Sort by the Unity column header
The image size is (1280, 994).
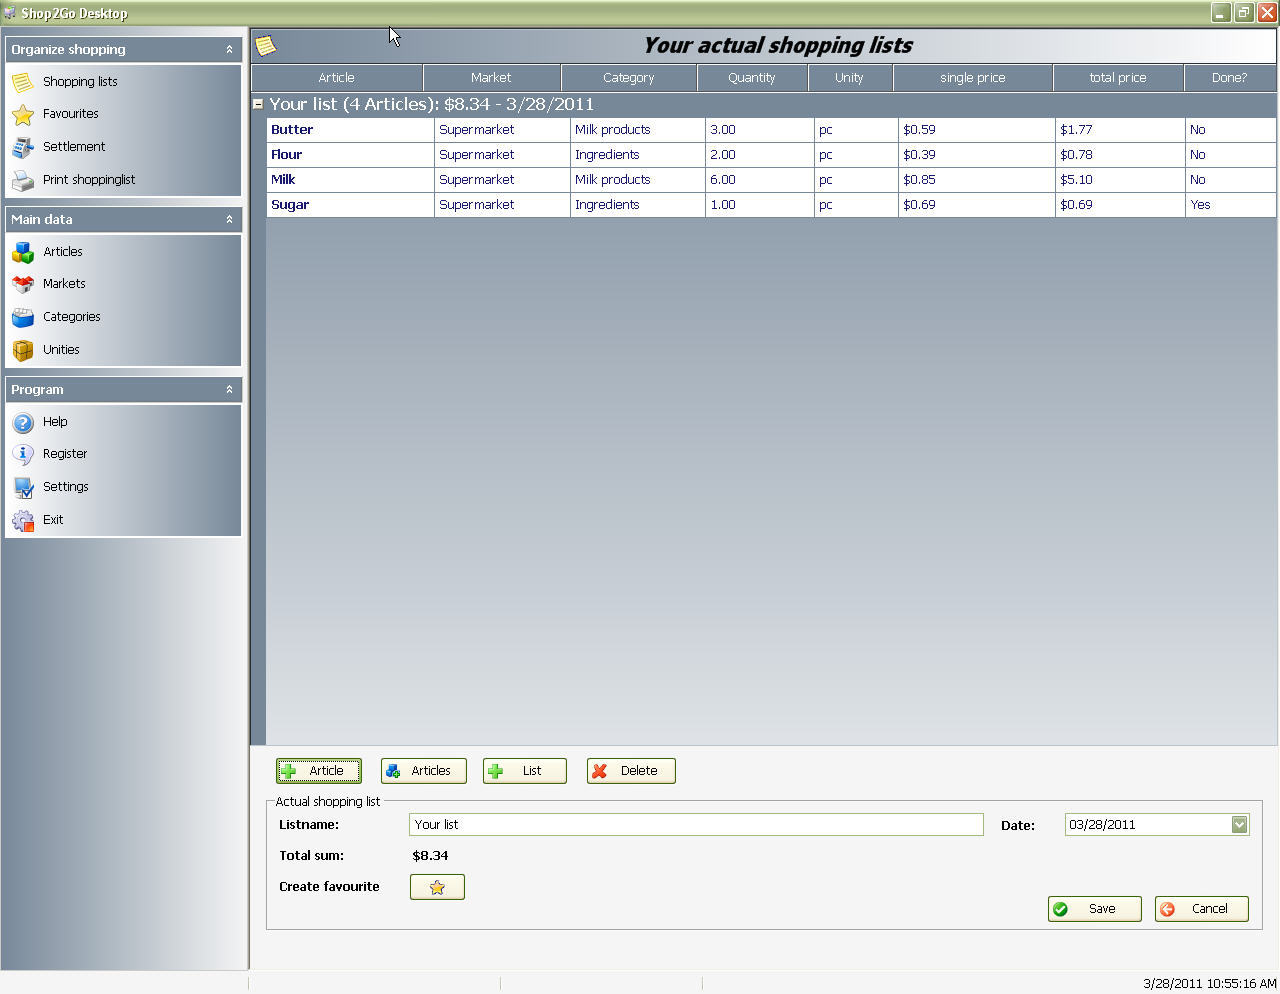click(850, 78)
